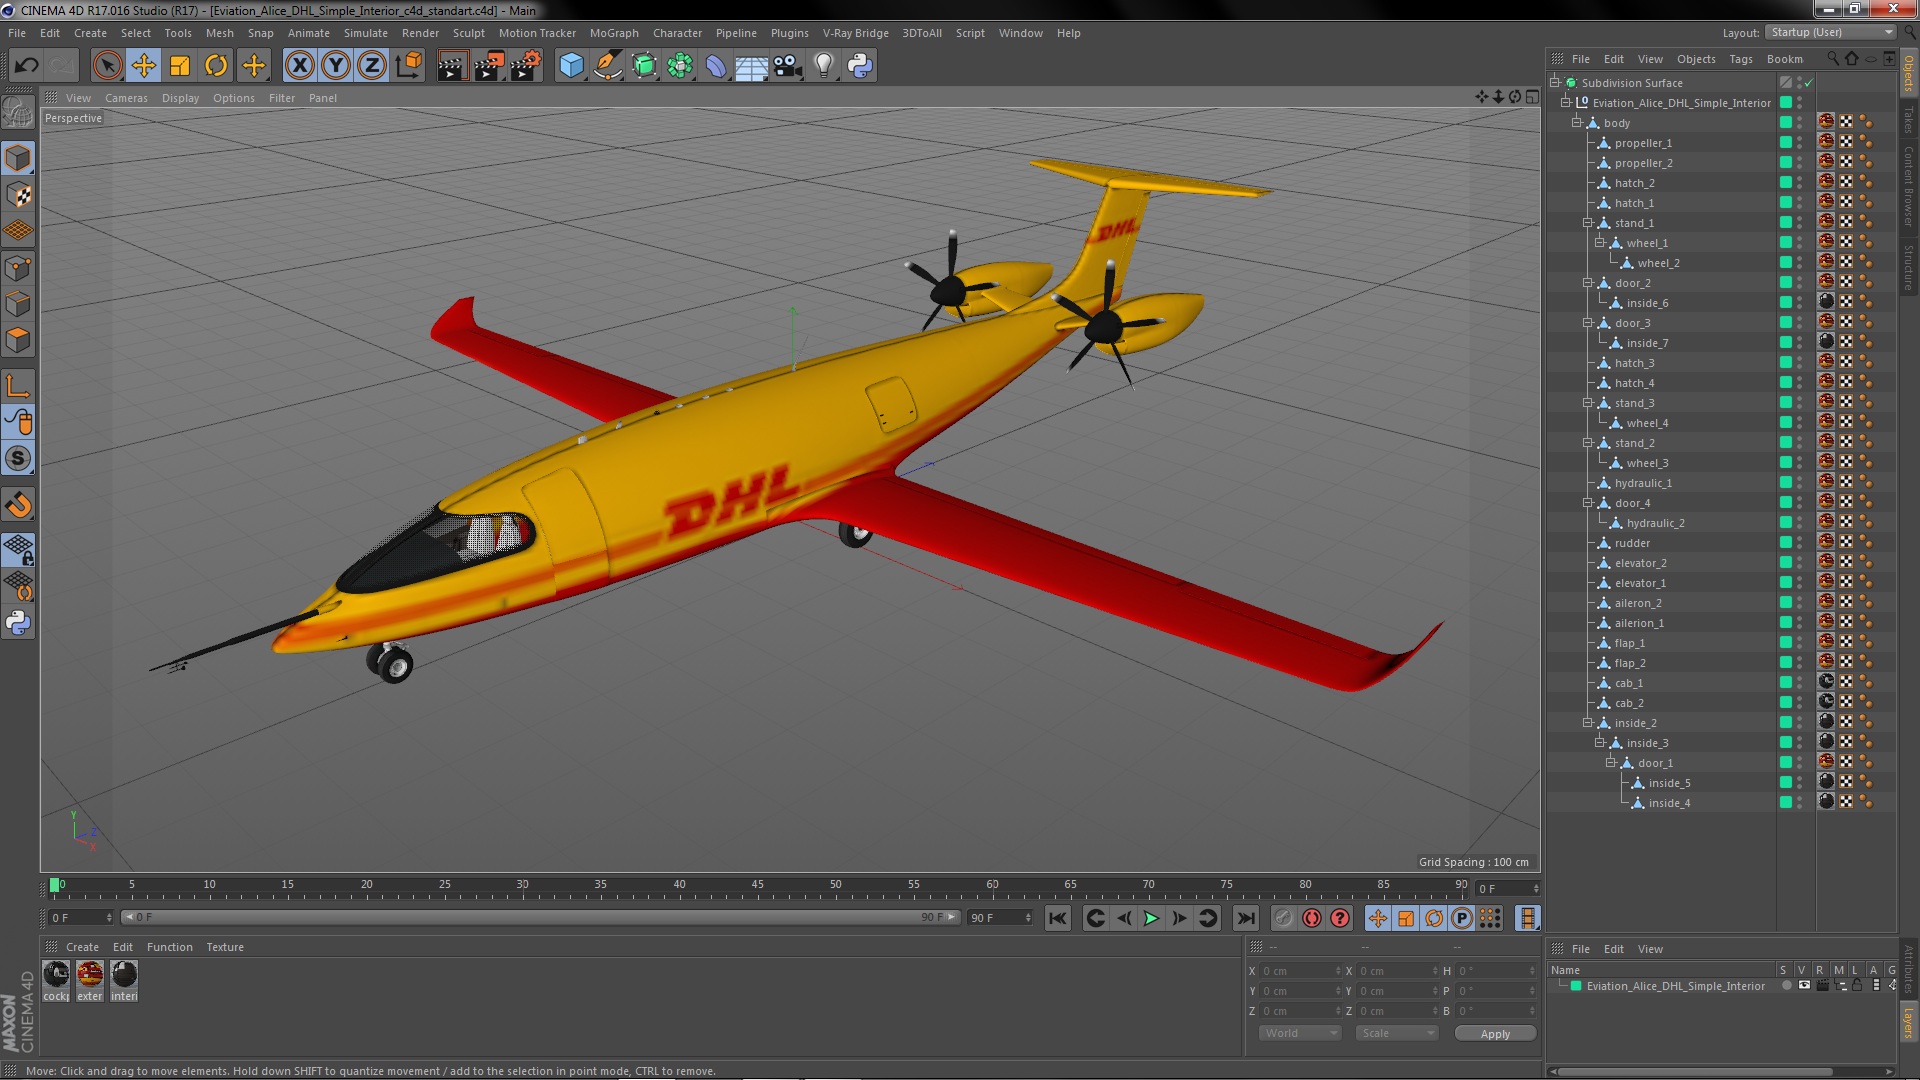Image resolution: width=1920 pixels, height=1080 pixels.
Task: Click the coordinate system icon
Action: coord(408,66)
